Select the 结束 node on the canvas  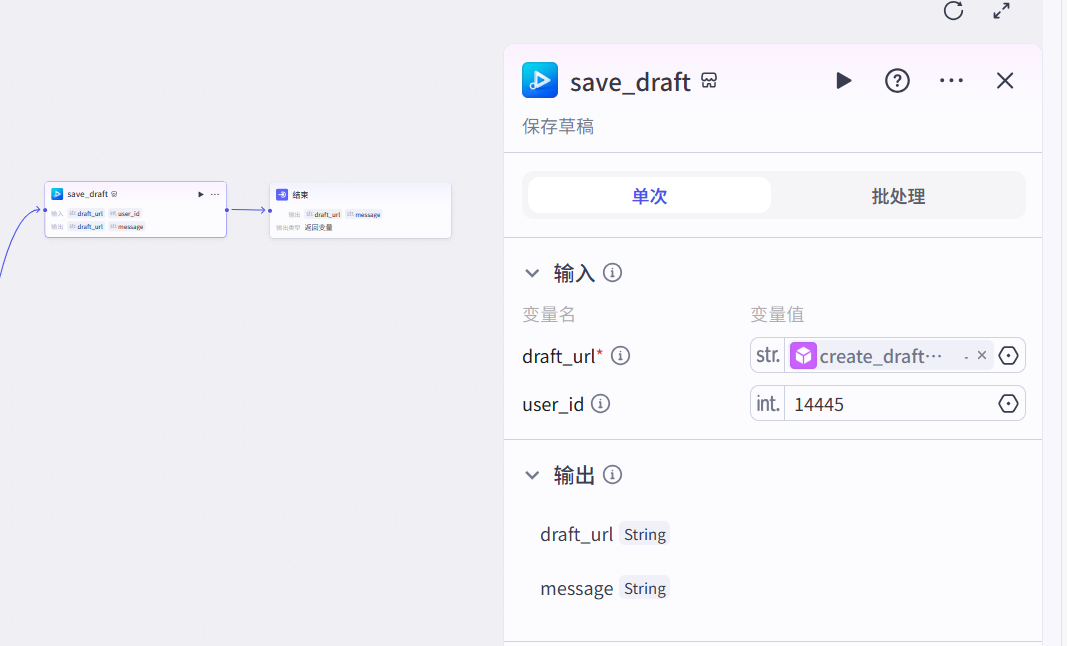click(x=359, y=210)
